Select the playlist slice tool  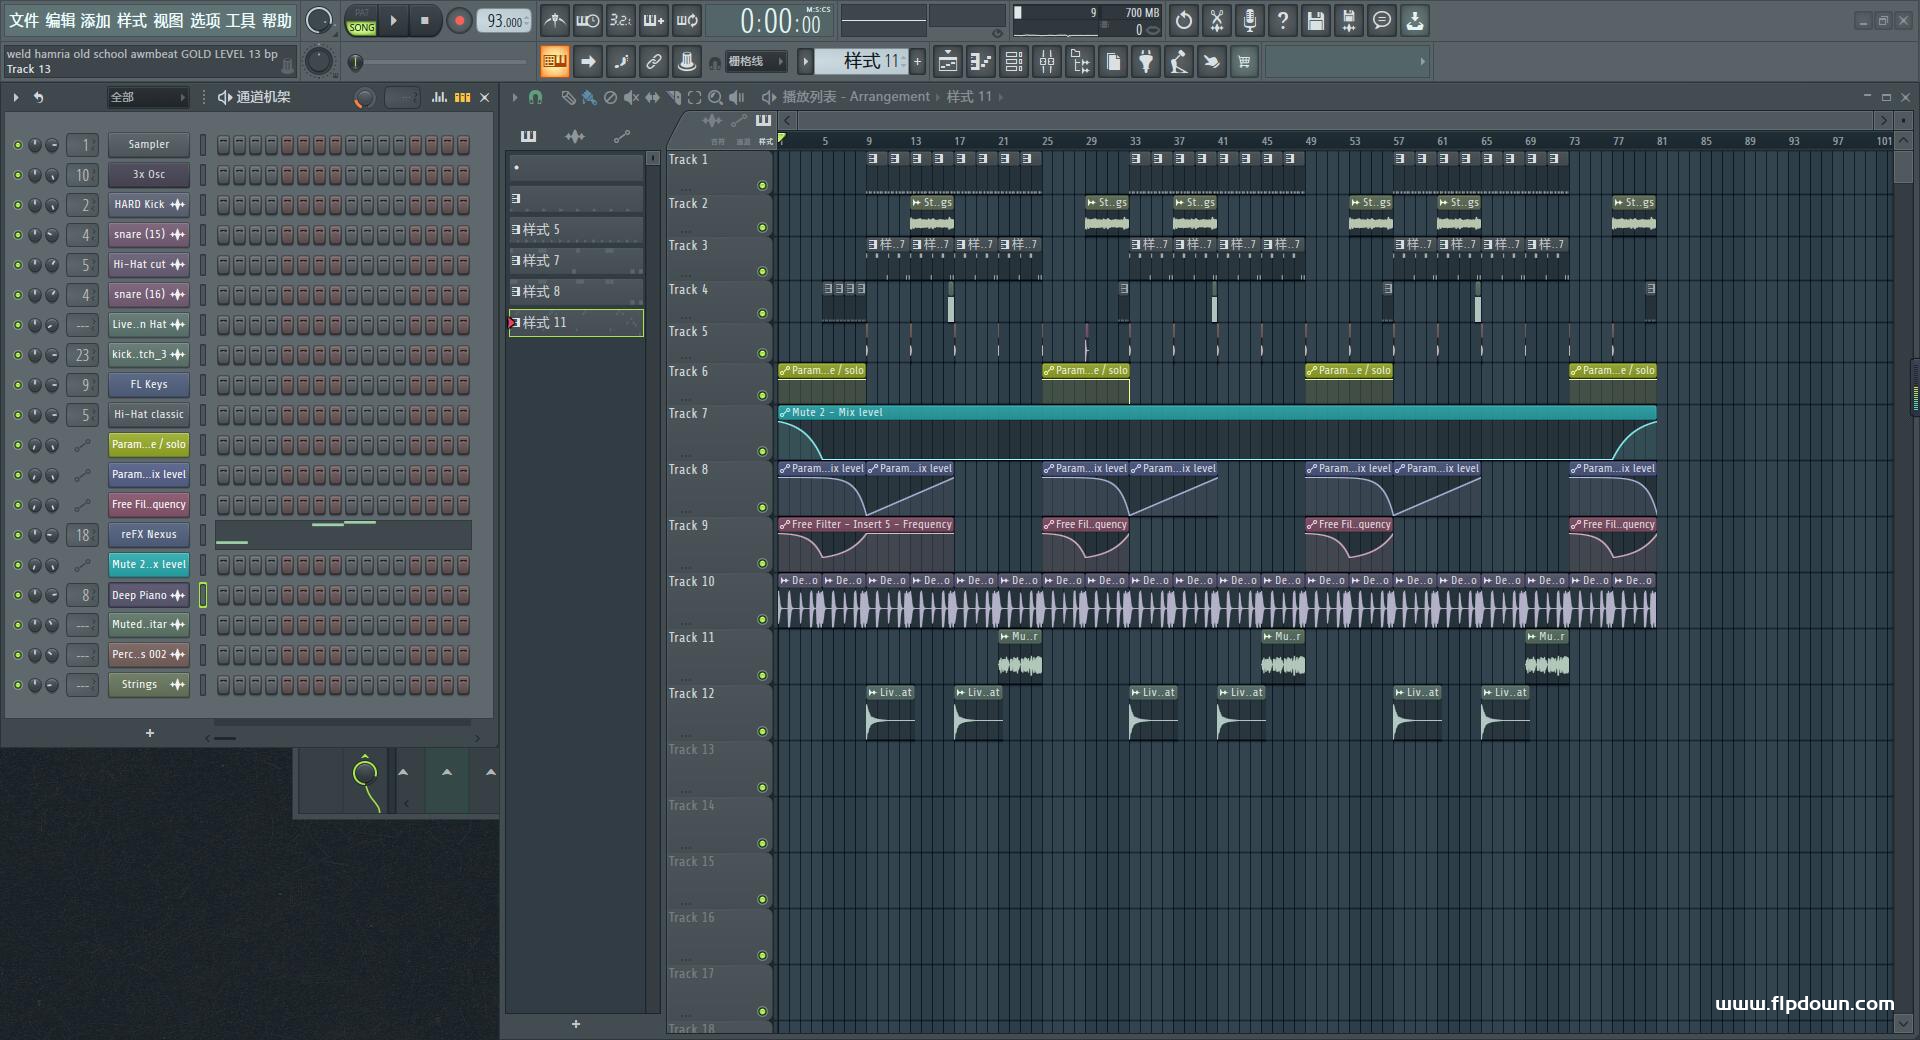point(673,97)
